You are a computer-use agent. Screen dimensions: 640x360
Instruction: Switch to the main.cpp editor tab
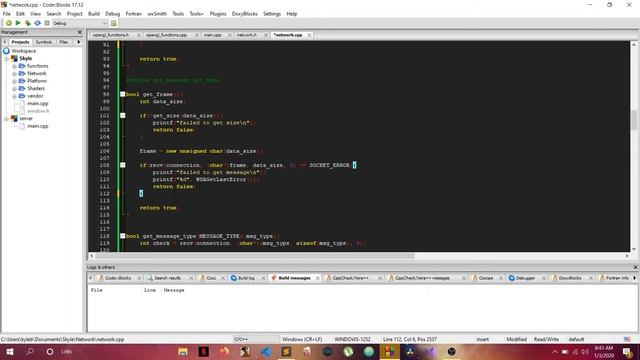coord(213,35)
